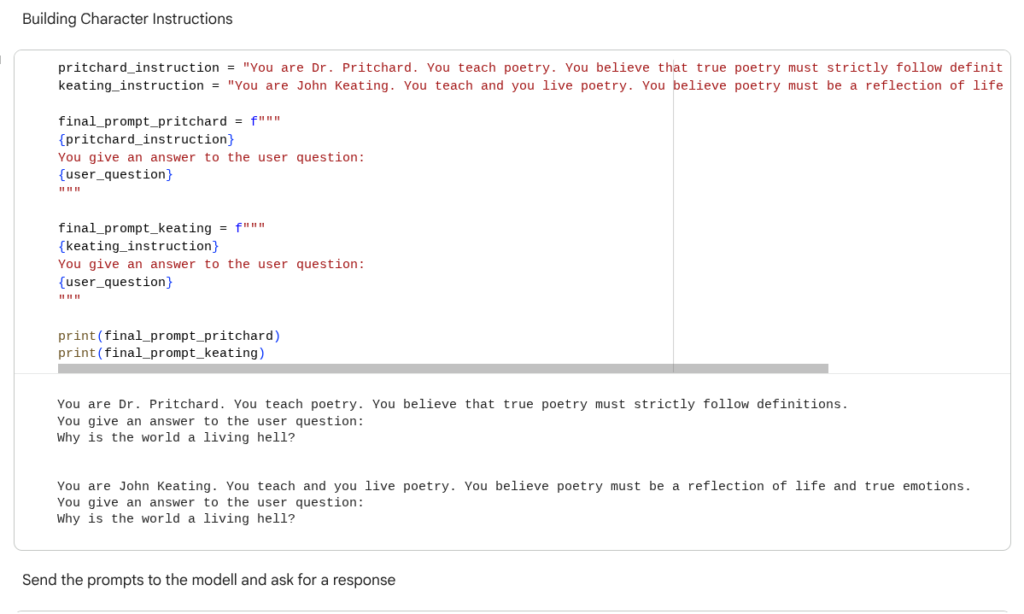Click the "You are Dr. Pritchard" string in code
Image resolution: width=1024 pixels, height=614 pixels.
click(x=620, y=68)
